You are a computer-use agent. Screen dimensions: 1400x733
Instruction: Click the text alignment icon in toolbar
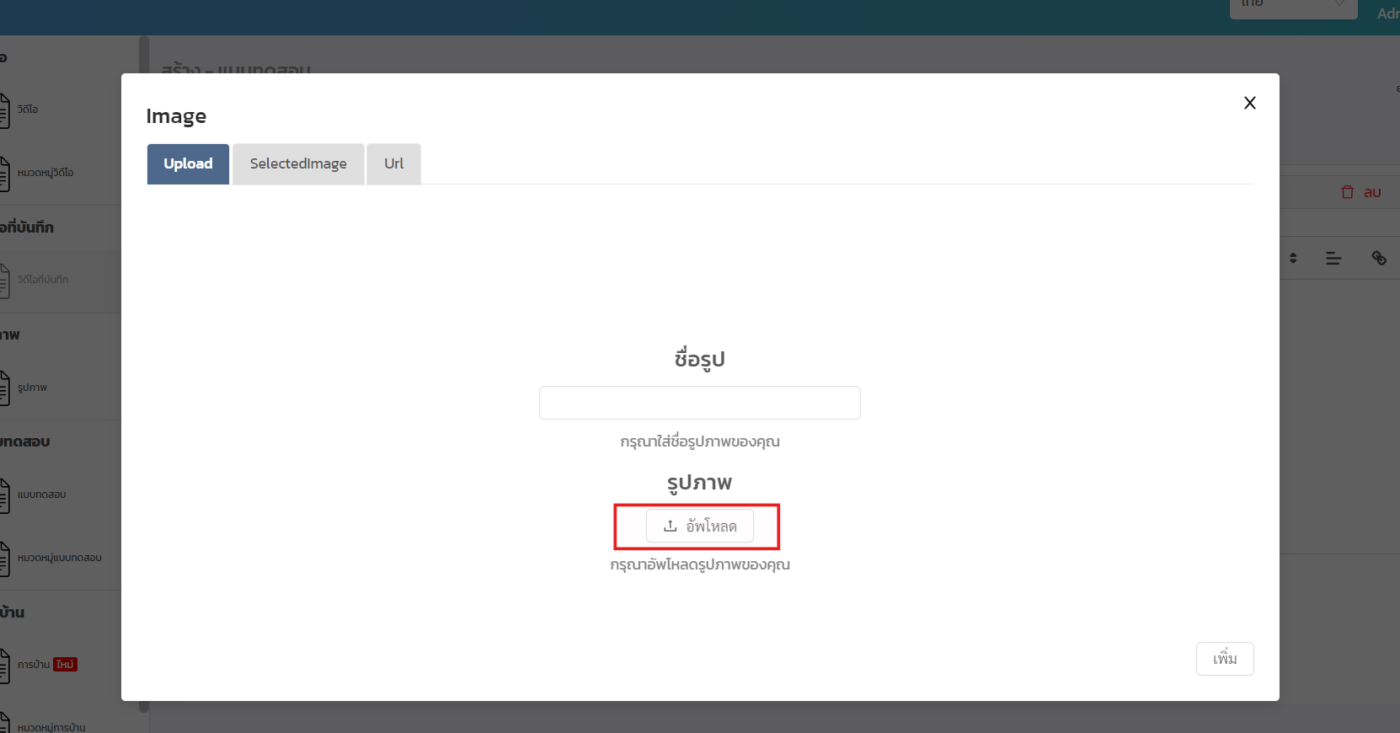pos(1333,258)
